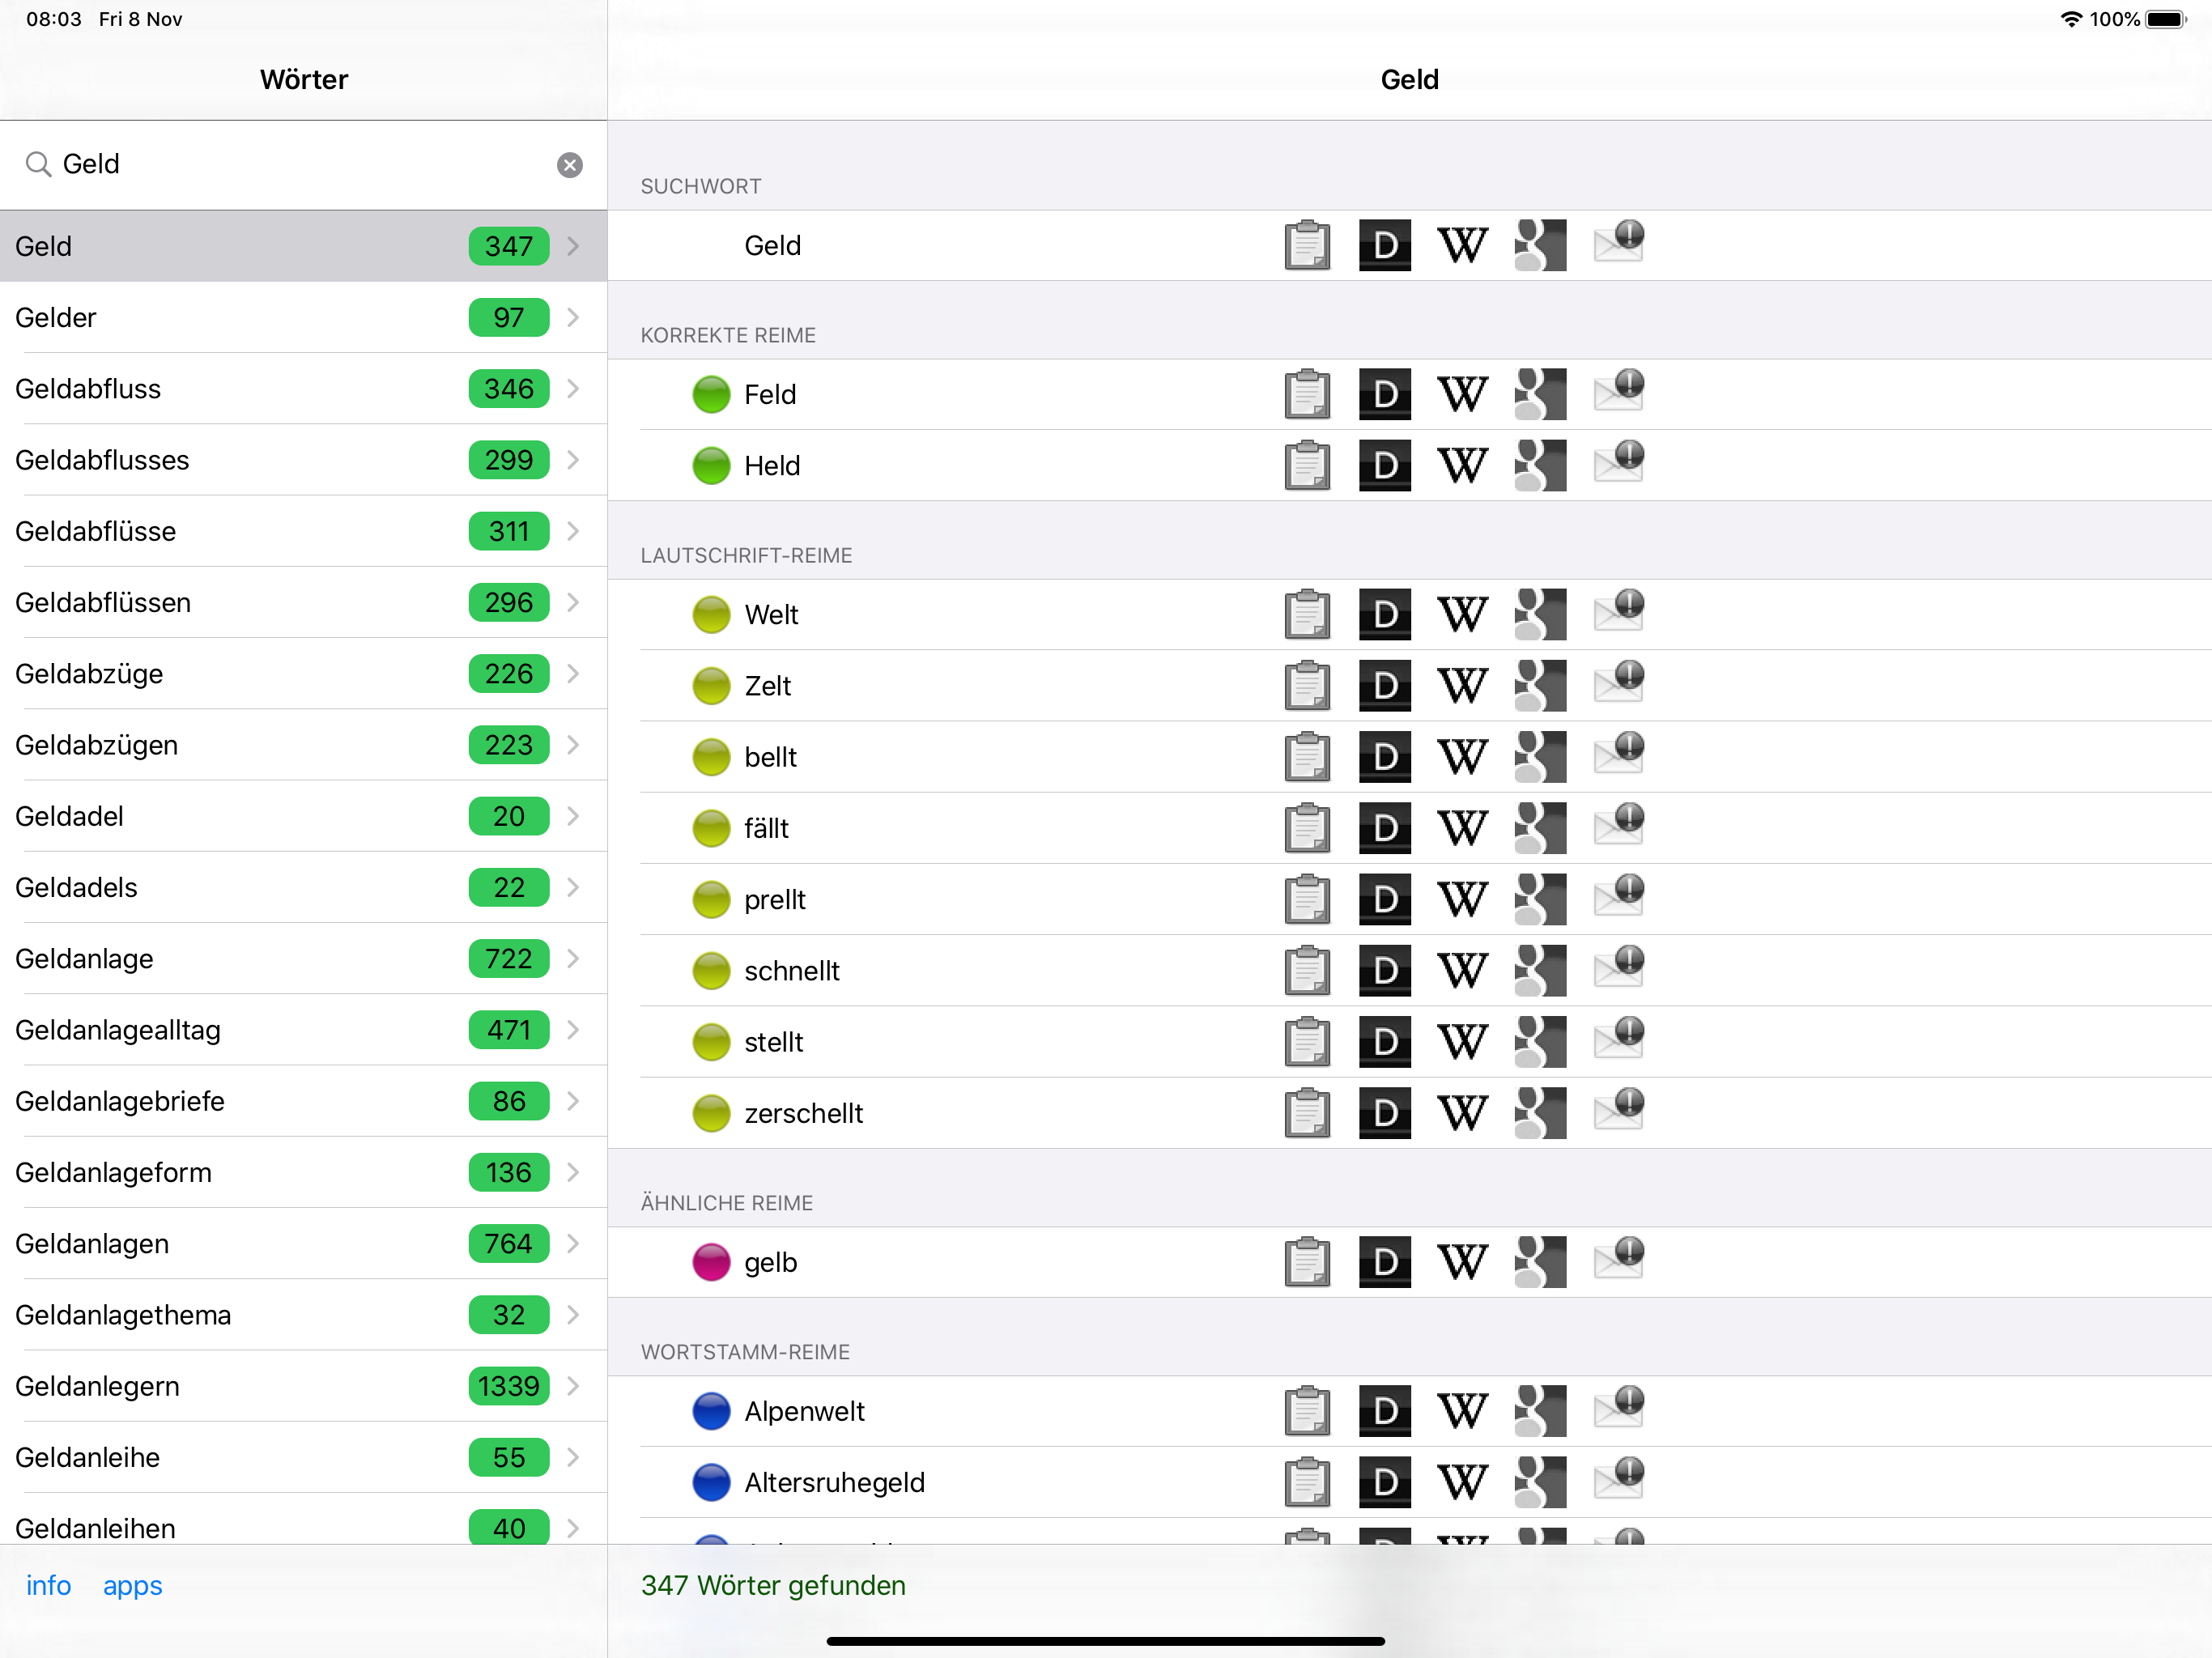This screenshot has width=2212, height=1658.
Task: Expand the 'Geldanlage' entry chevron
Action: pyautogui.click(x=573, y=958)
